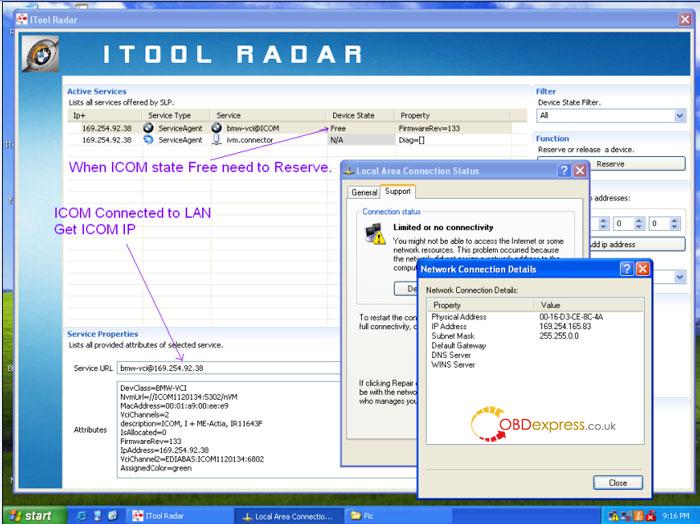Click the ServiceAgent icon in the ivm.connector row
The height and width of the screenshot is (524, 700).
pos(148,140)
